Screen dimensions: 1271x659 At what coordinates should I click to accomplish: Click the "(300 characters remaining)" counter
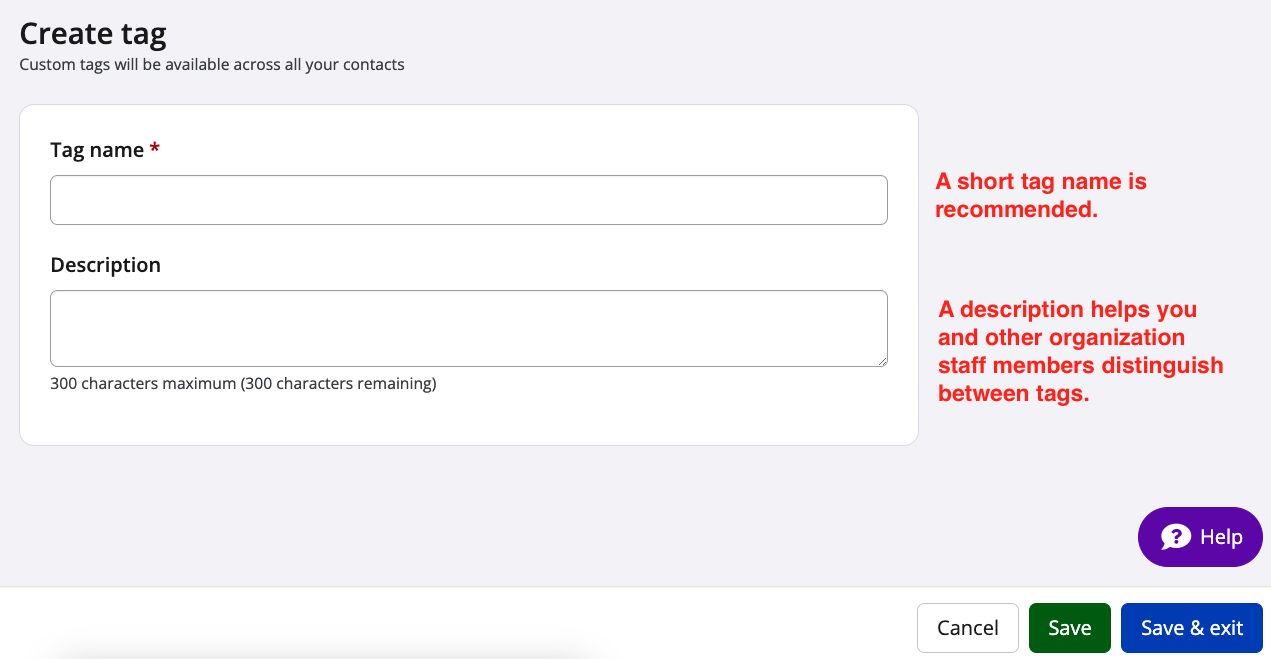click(338, 383)
